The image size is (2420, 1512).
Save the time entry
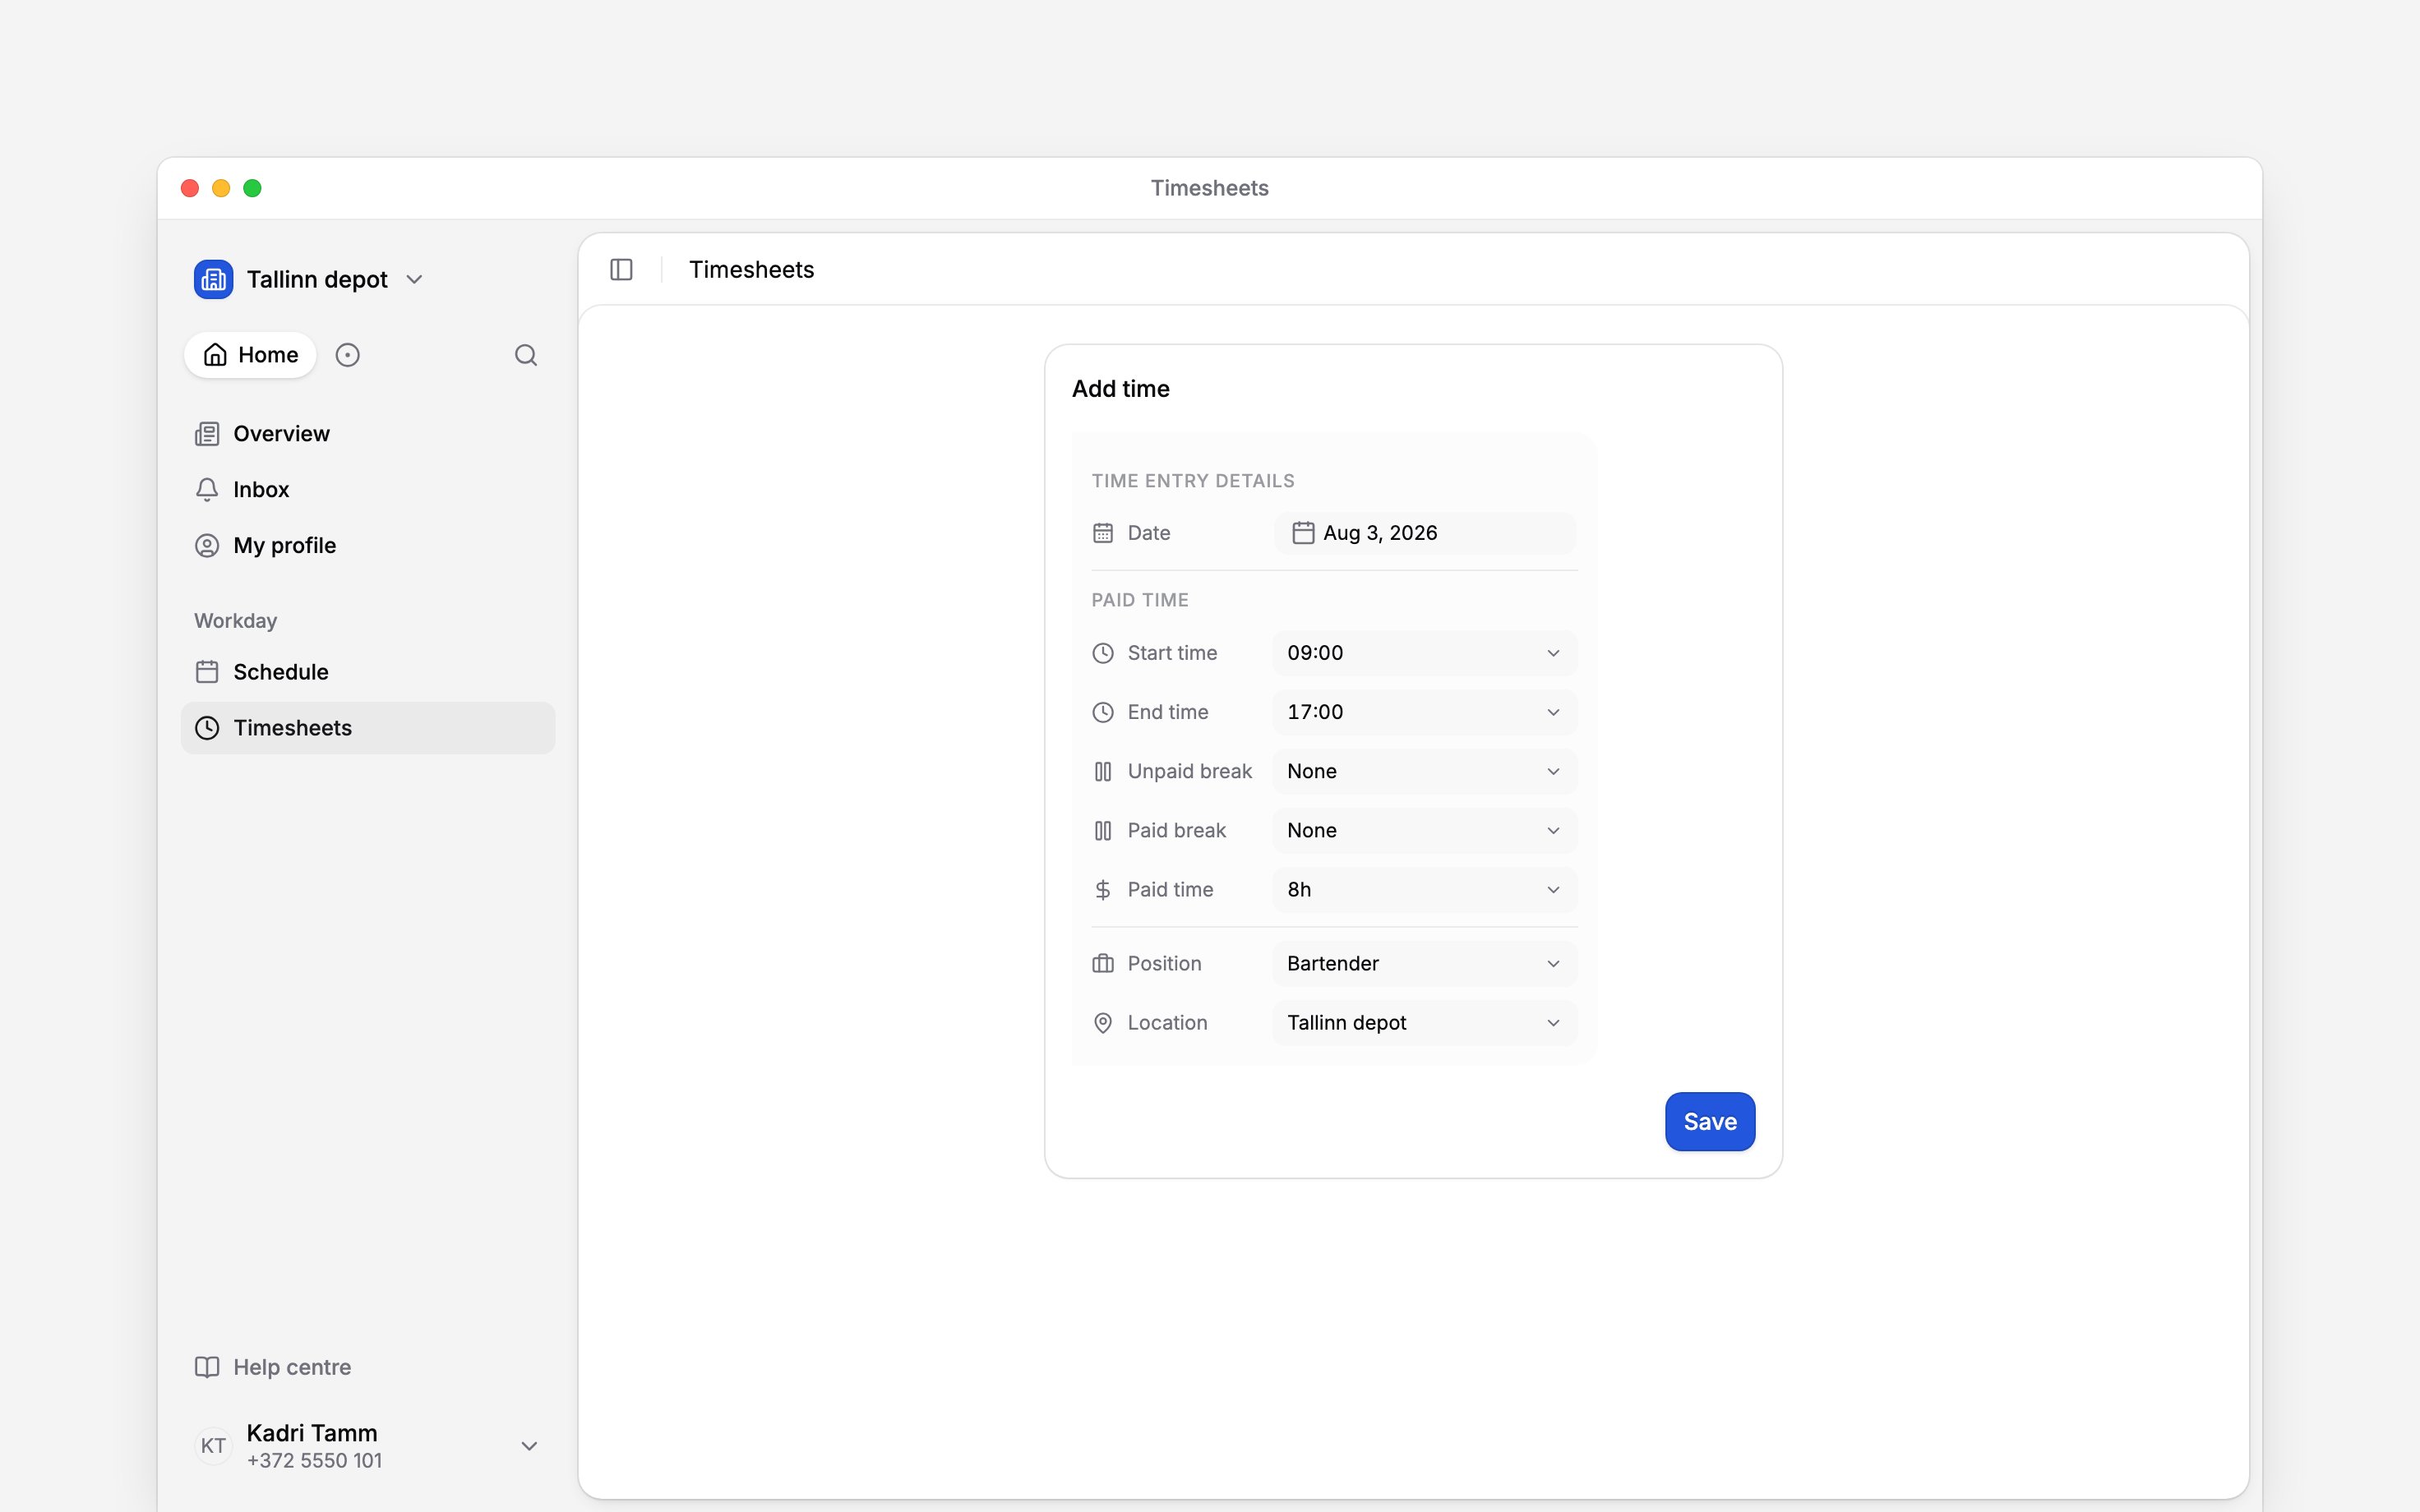click(x=1710, y=1122)
